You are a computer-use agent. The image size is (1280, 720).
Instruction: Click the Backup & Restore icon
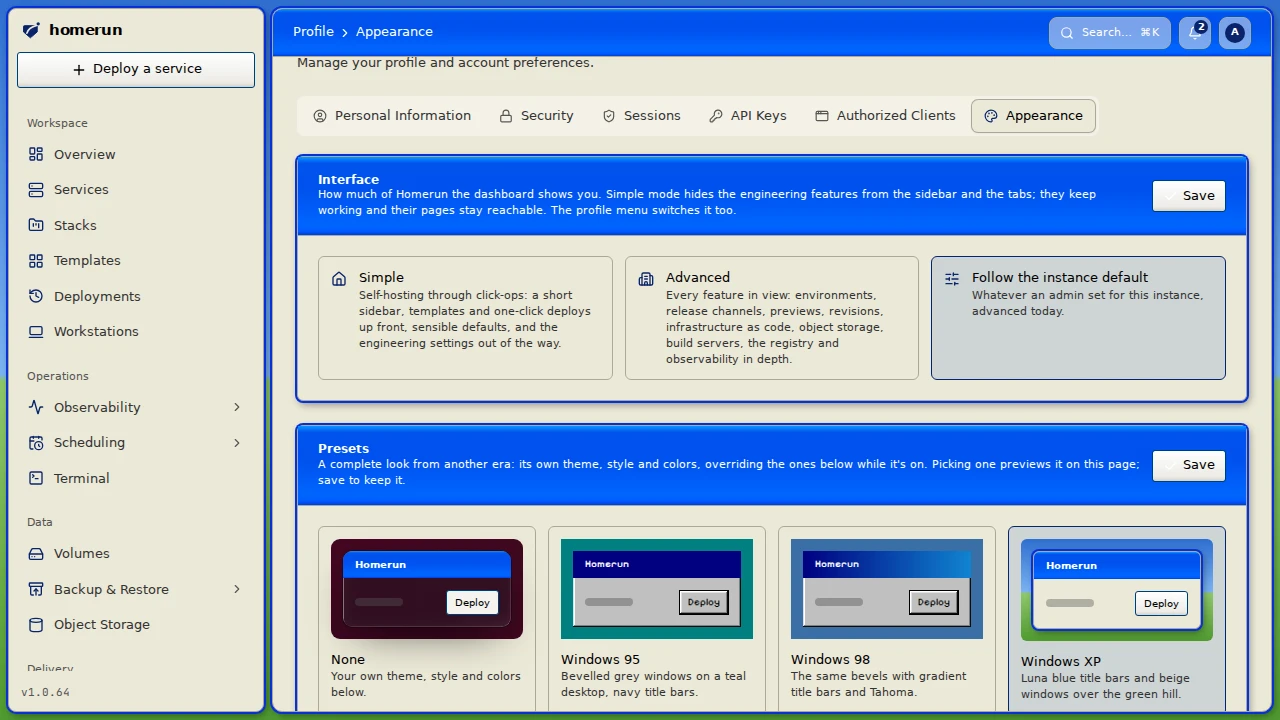point(36,589)
